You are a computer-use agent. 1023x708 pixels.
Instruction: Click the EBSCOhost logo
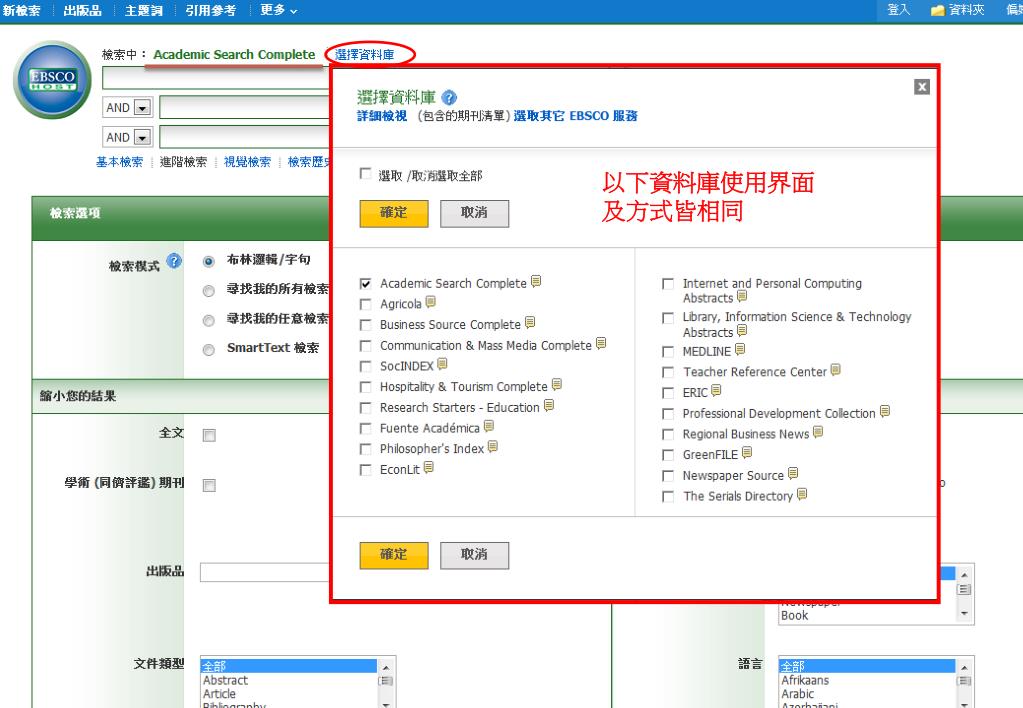coord(53,80)
